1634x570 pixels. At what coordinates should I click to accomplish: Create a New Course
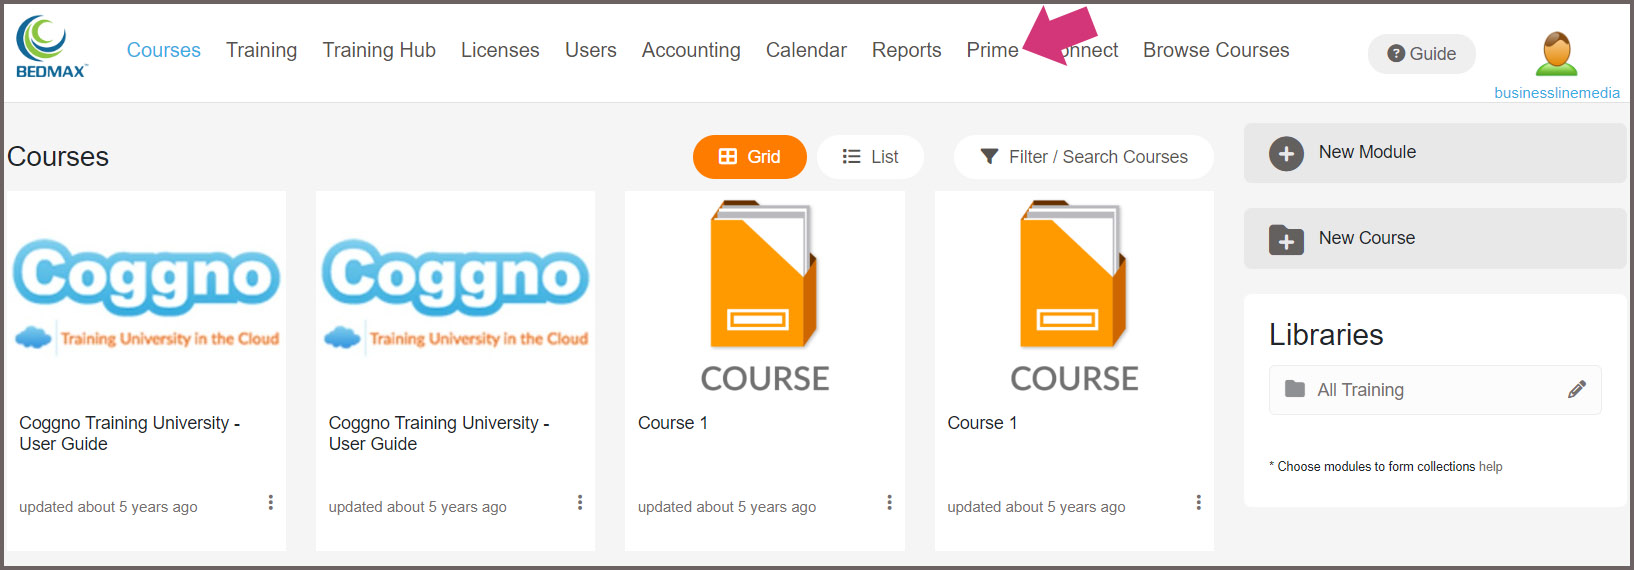(x=1434, y=239)
